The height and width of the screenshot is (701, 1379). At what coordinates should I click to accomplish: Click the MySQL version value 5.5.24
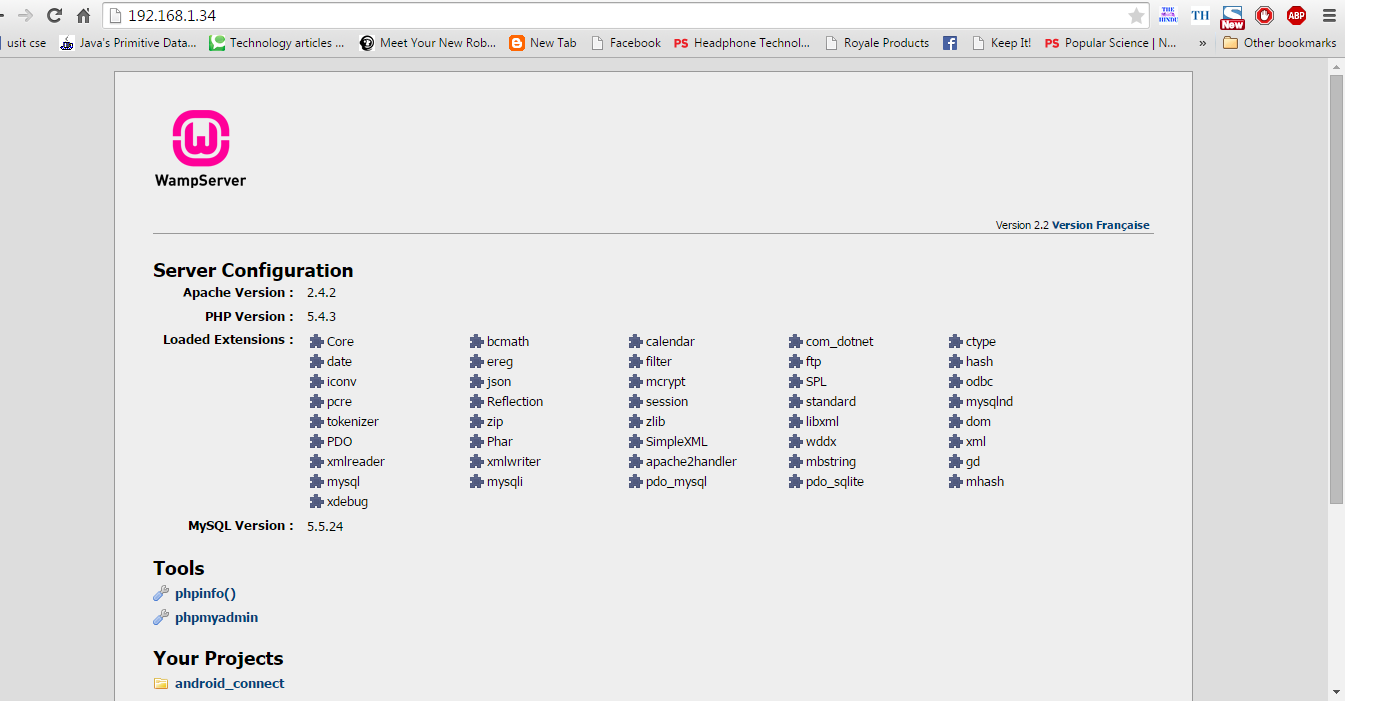325,526
